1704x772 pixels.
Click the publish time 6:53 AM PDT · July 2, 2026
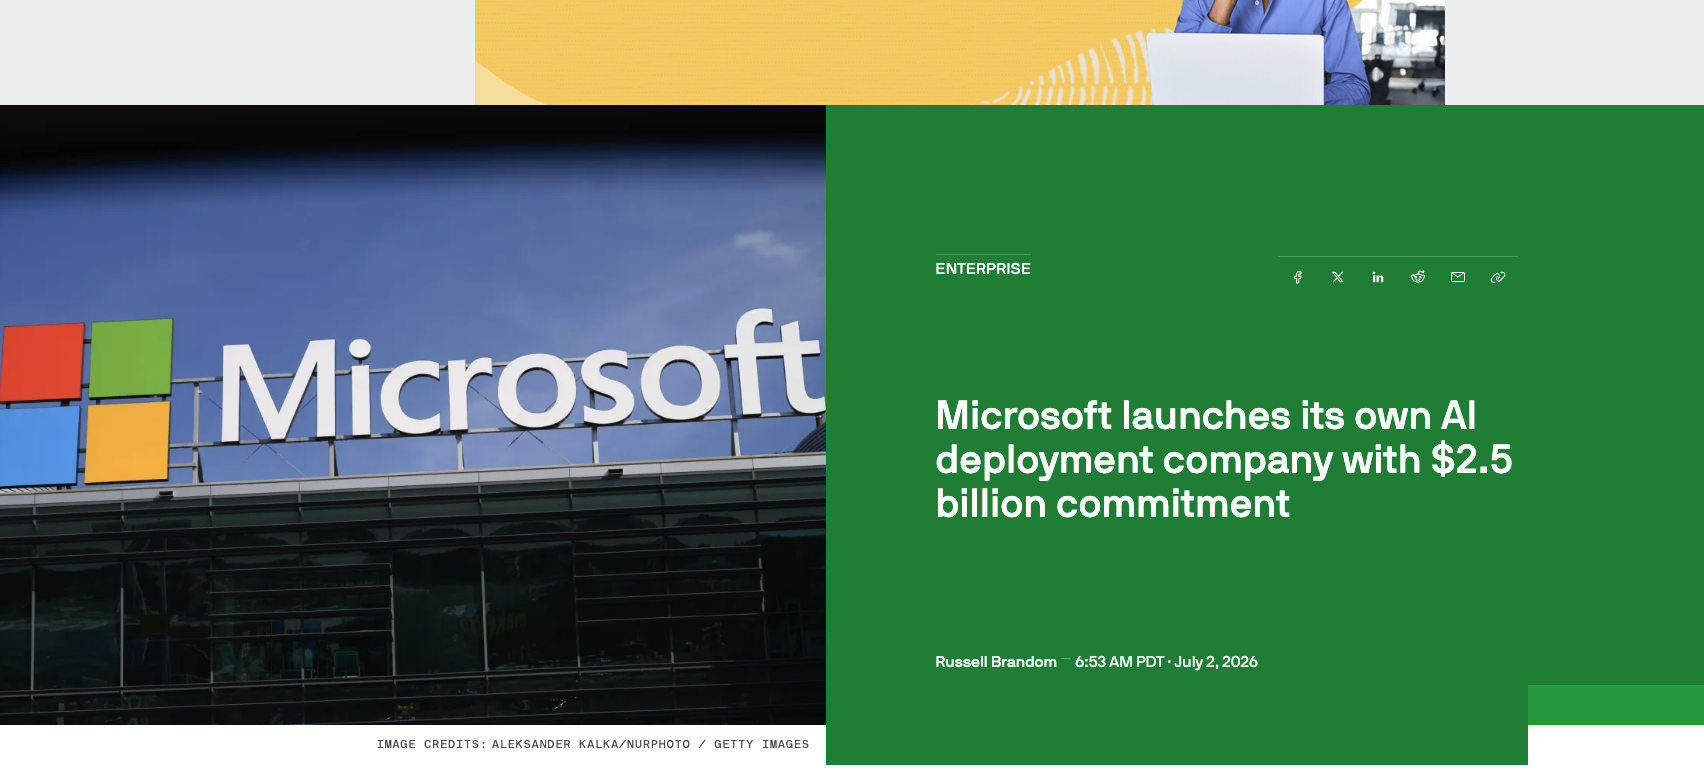(x=1166, y=662)
